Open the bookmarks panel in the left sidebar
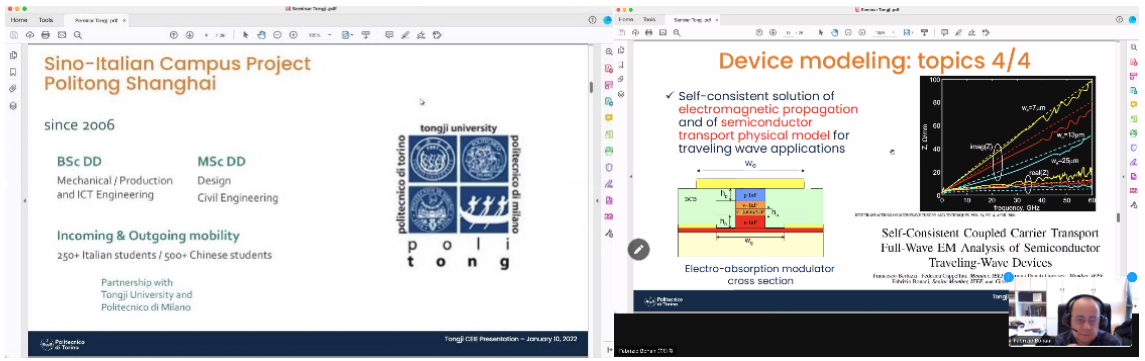This screenshot has height=361, width=1145. 13,72
